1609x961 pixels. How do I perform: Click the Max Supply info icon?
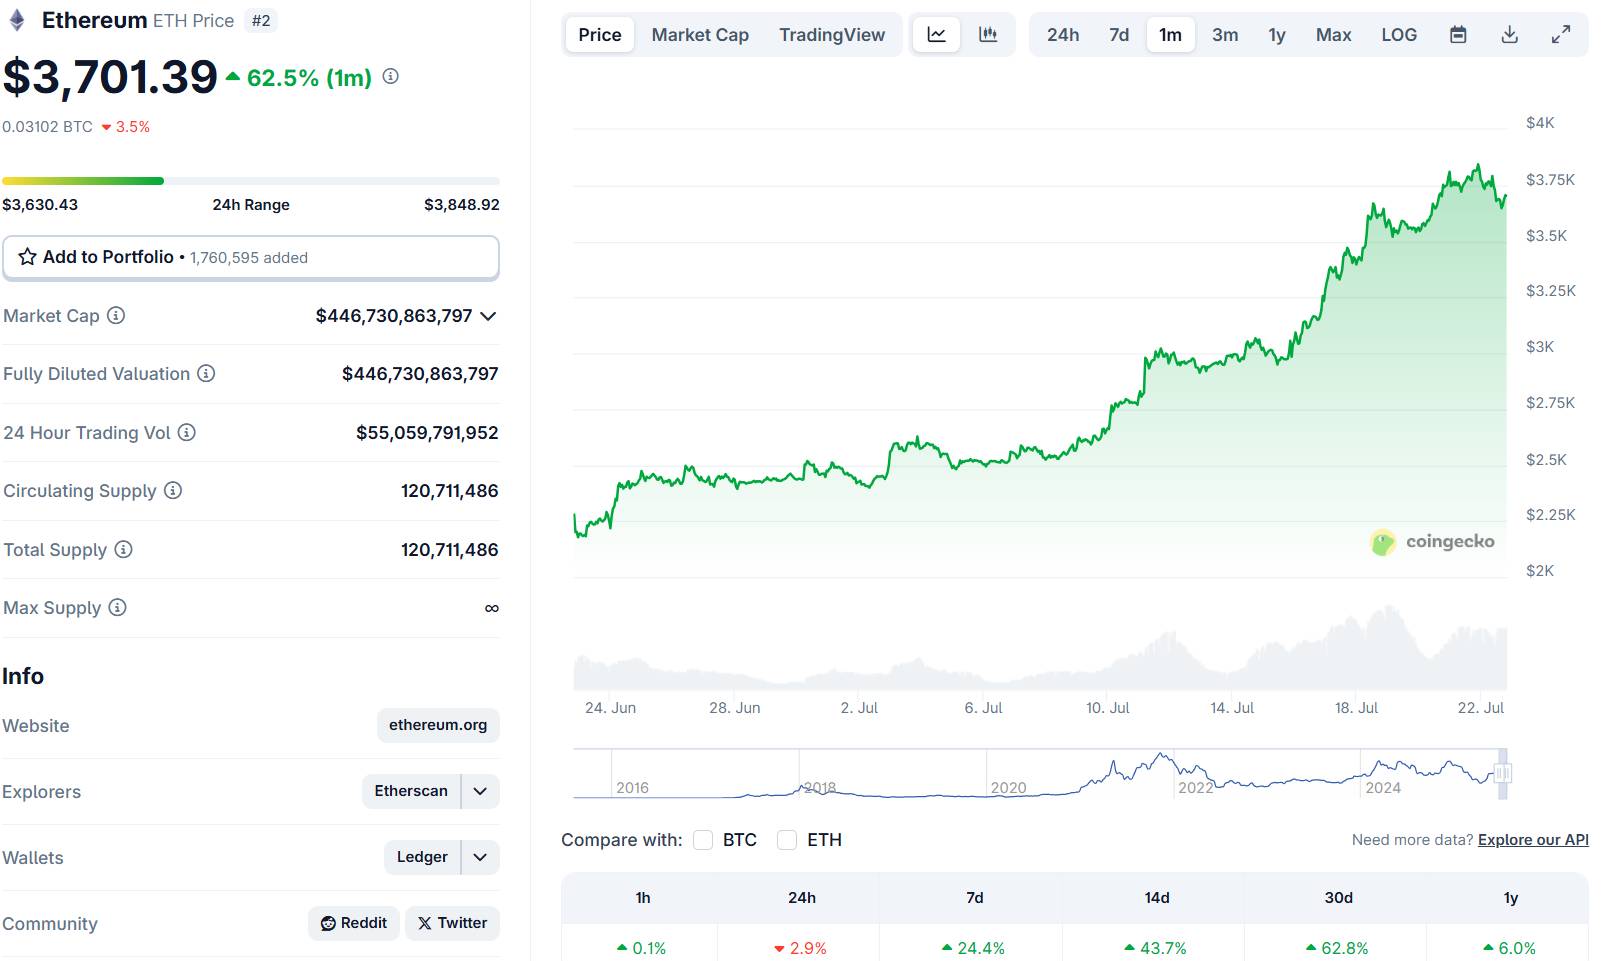117,607
